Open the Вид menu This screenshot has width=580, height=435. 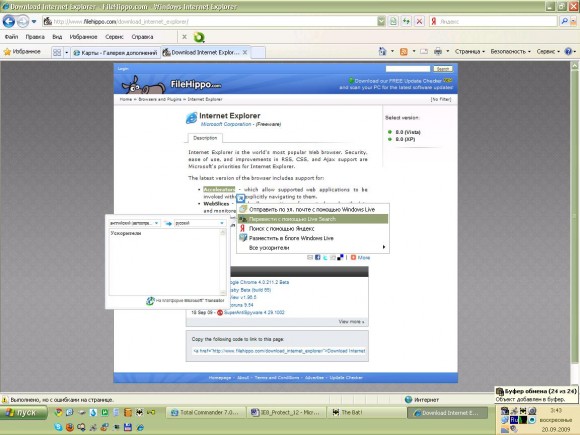click(x=57, y=37)
